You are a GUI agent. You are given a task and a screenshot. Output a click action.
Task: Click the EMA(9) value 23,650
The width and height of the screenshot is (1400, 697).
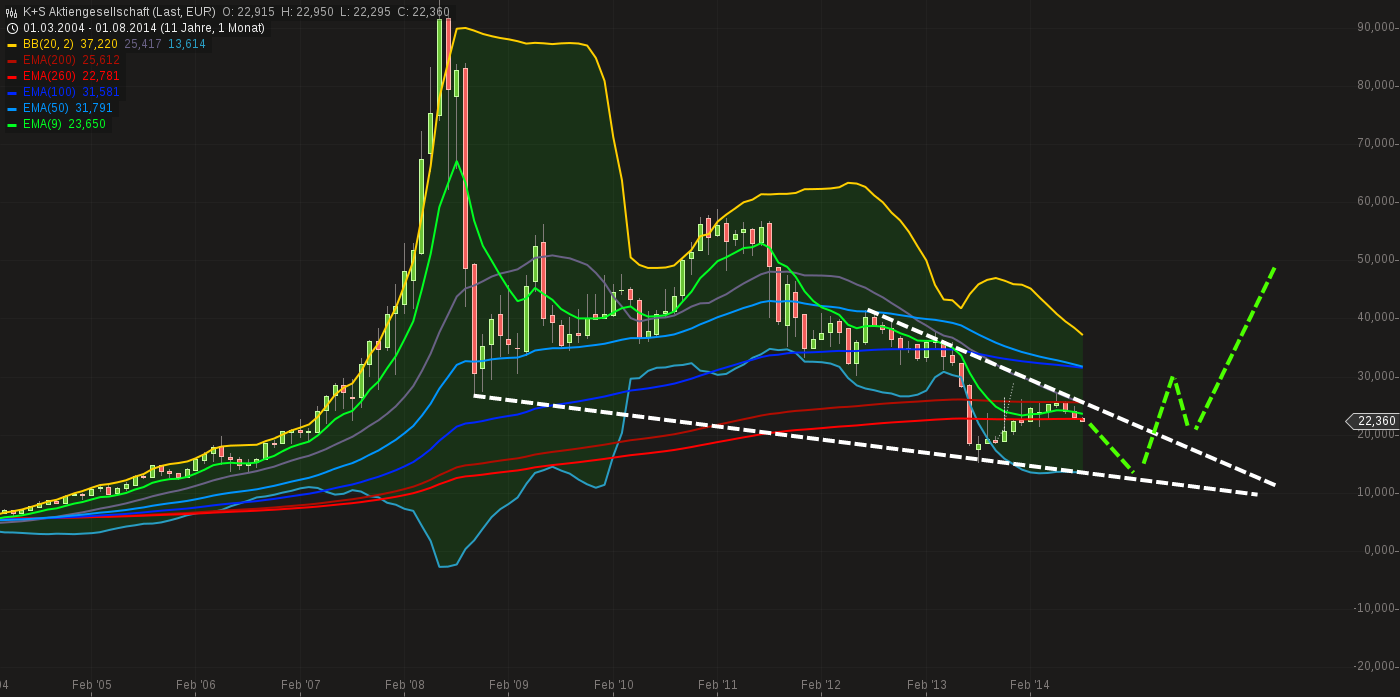(87, 124)
